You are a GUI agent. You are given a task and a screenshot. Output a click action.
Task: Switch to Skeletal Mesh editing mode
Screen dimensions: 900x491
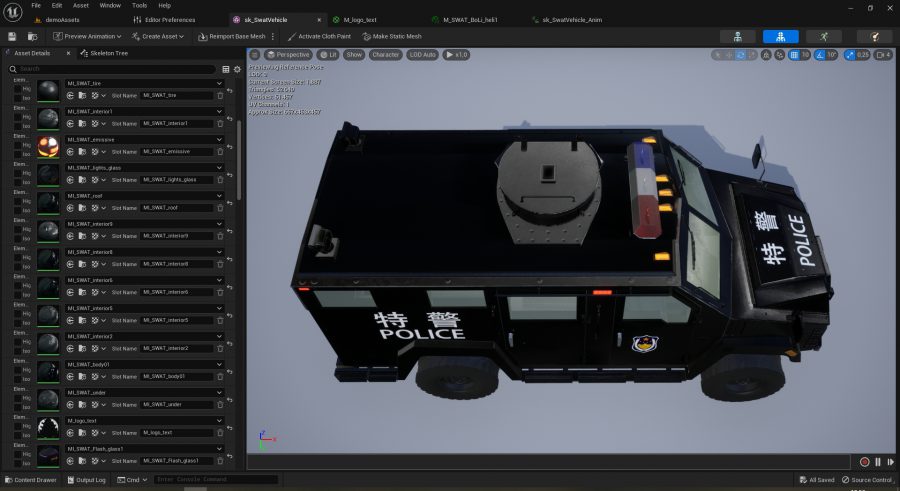coord(780,37)
